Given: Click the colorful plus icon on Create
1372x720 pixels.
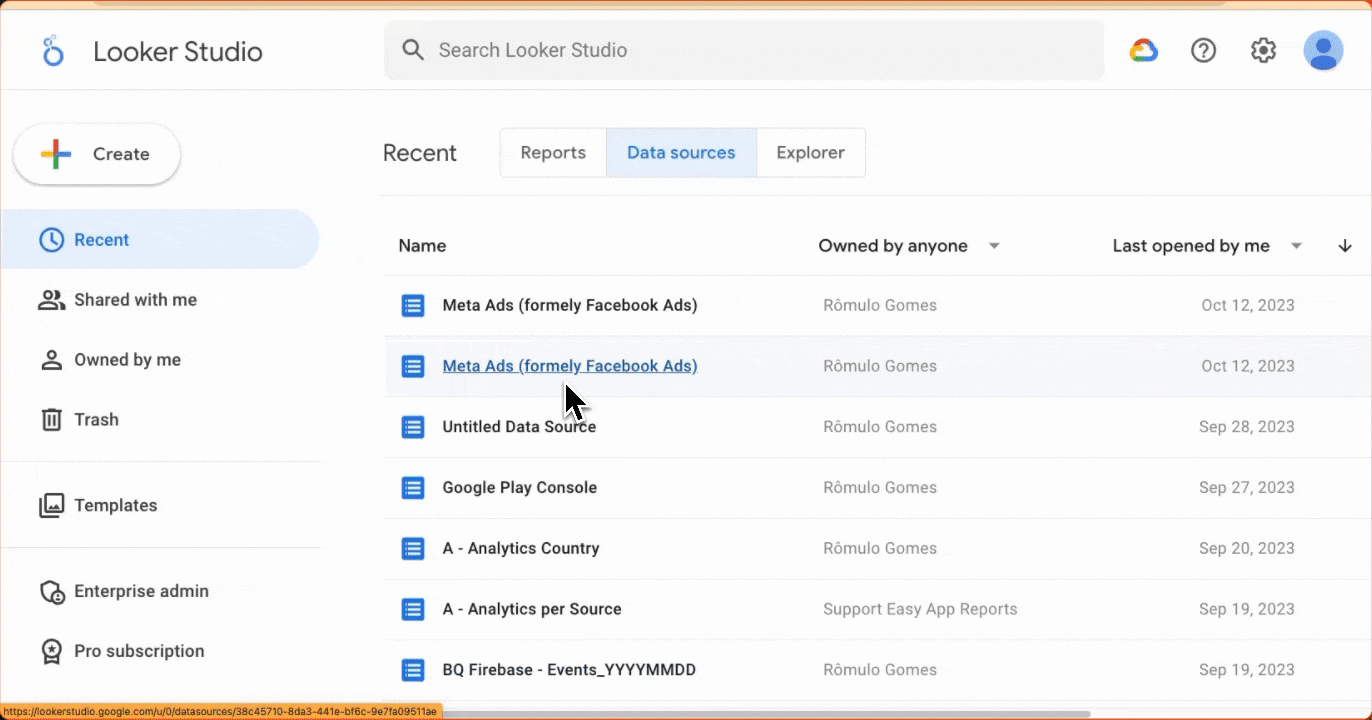Looking at the screenshot, I should pos(56,154).
